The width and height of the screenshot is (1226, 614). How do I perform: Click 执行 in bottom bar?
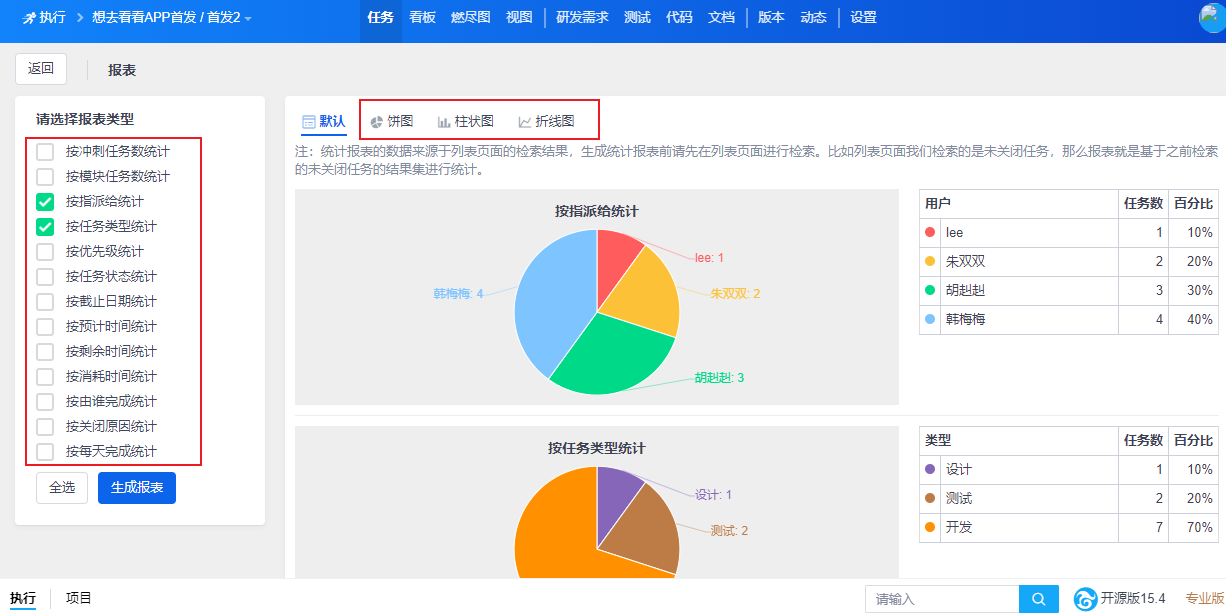pos(23,598)
